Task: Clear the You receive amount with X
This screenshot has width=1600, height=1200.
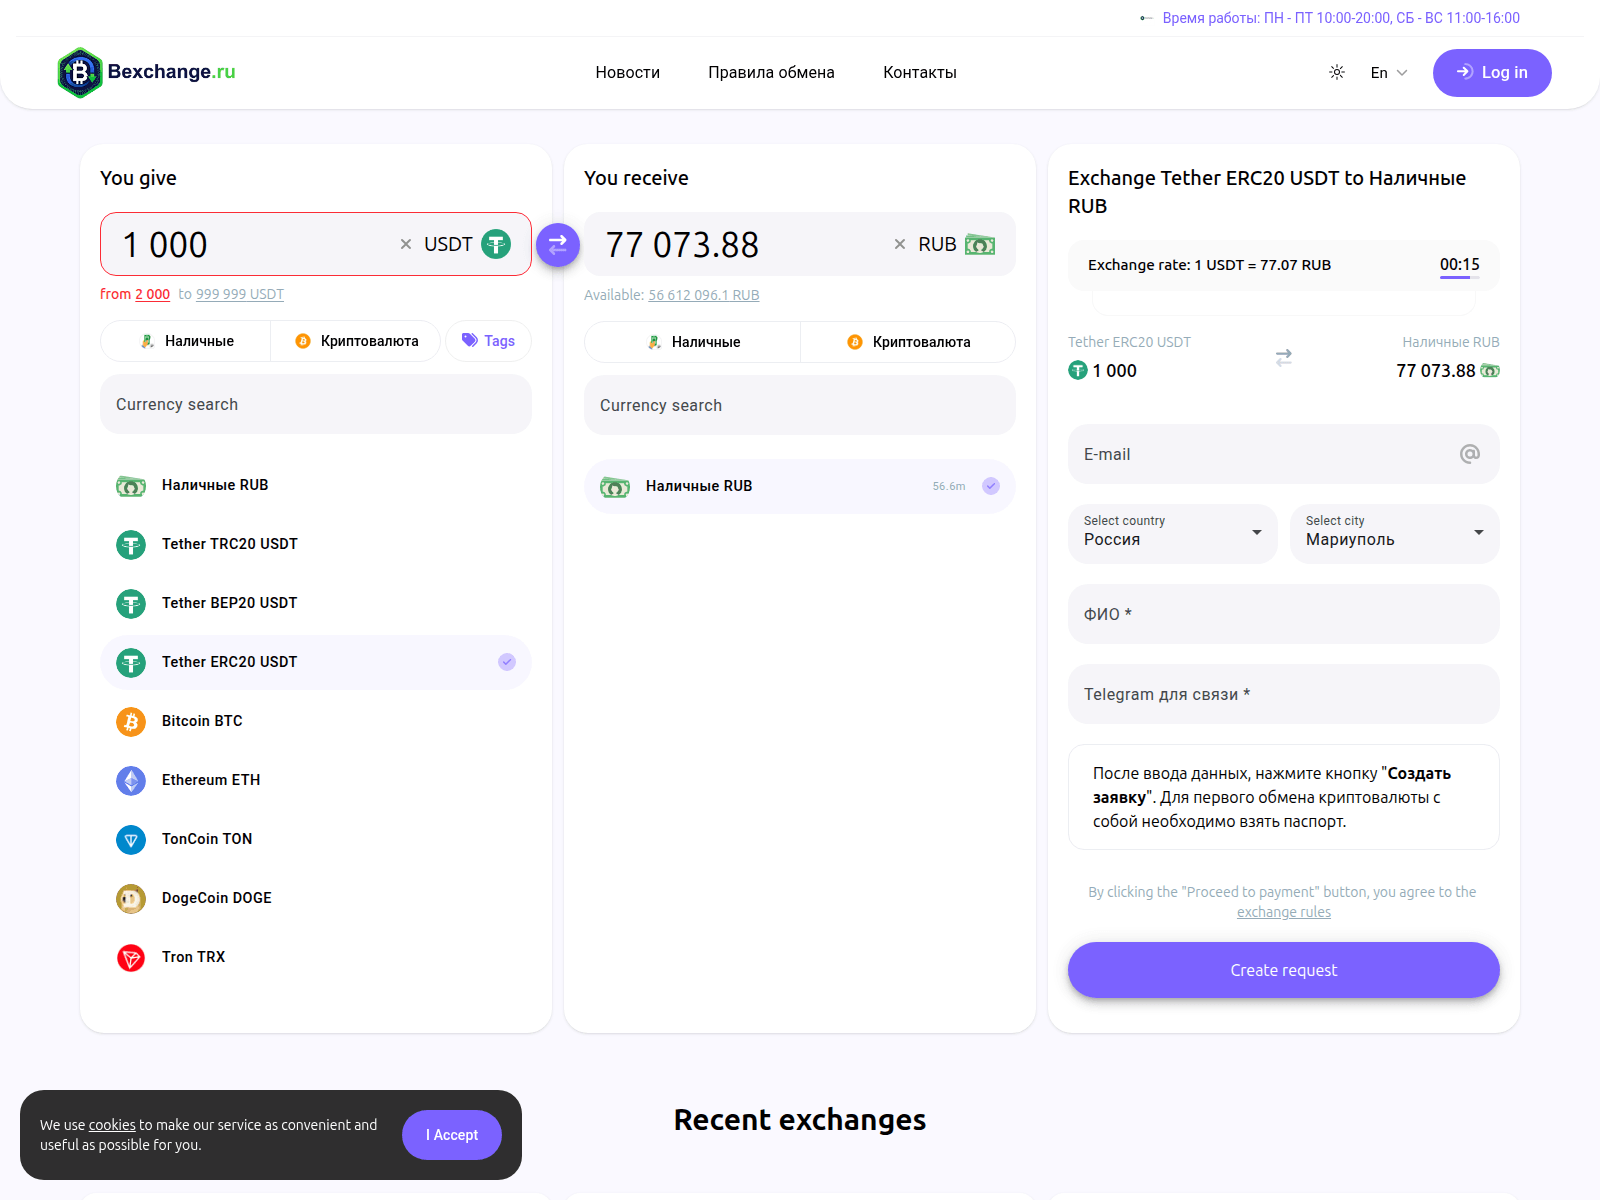Action: tap(900, 244)
